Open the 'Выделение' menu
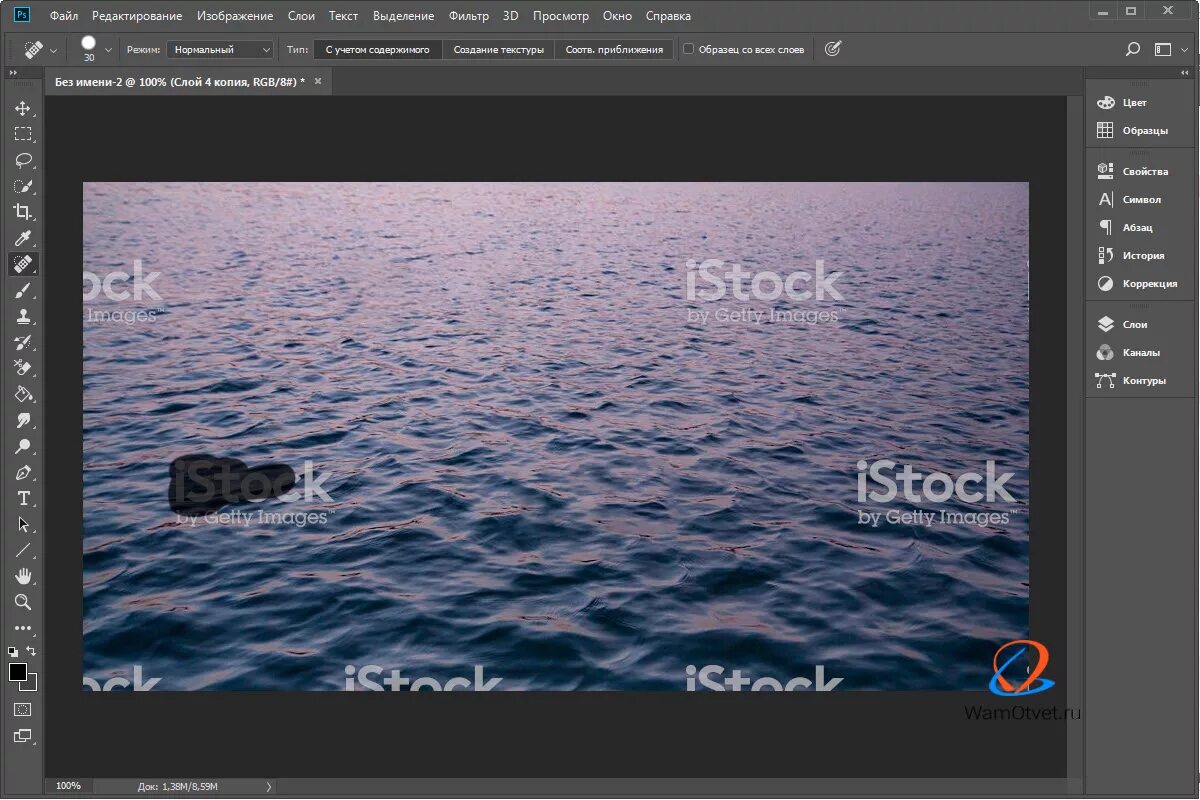1200x800 pixels. pyautogui.click(x=404, y=16)
